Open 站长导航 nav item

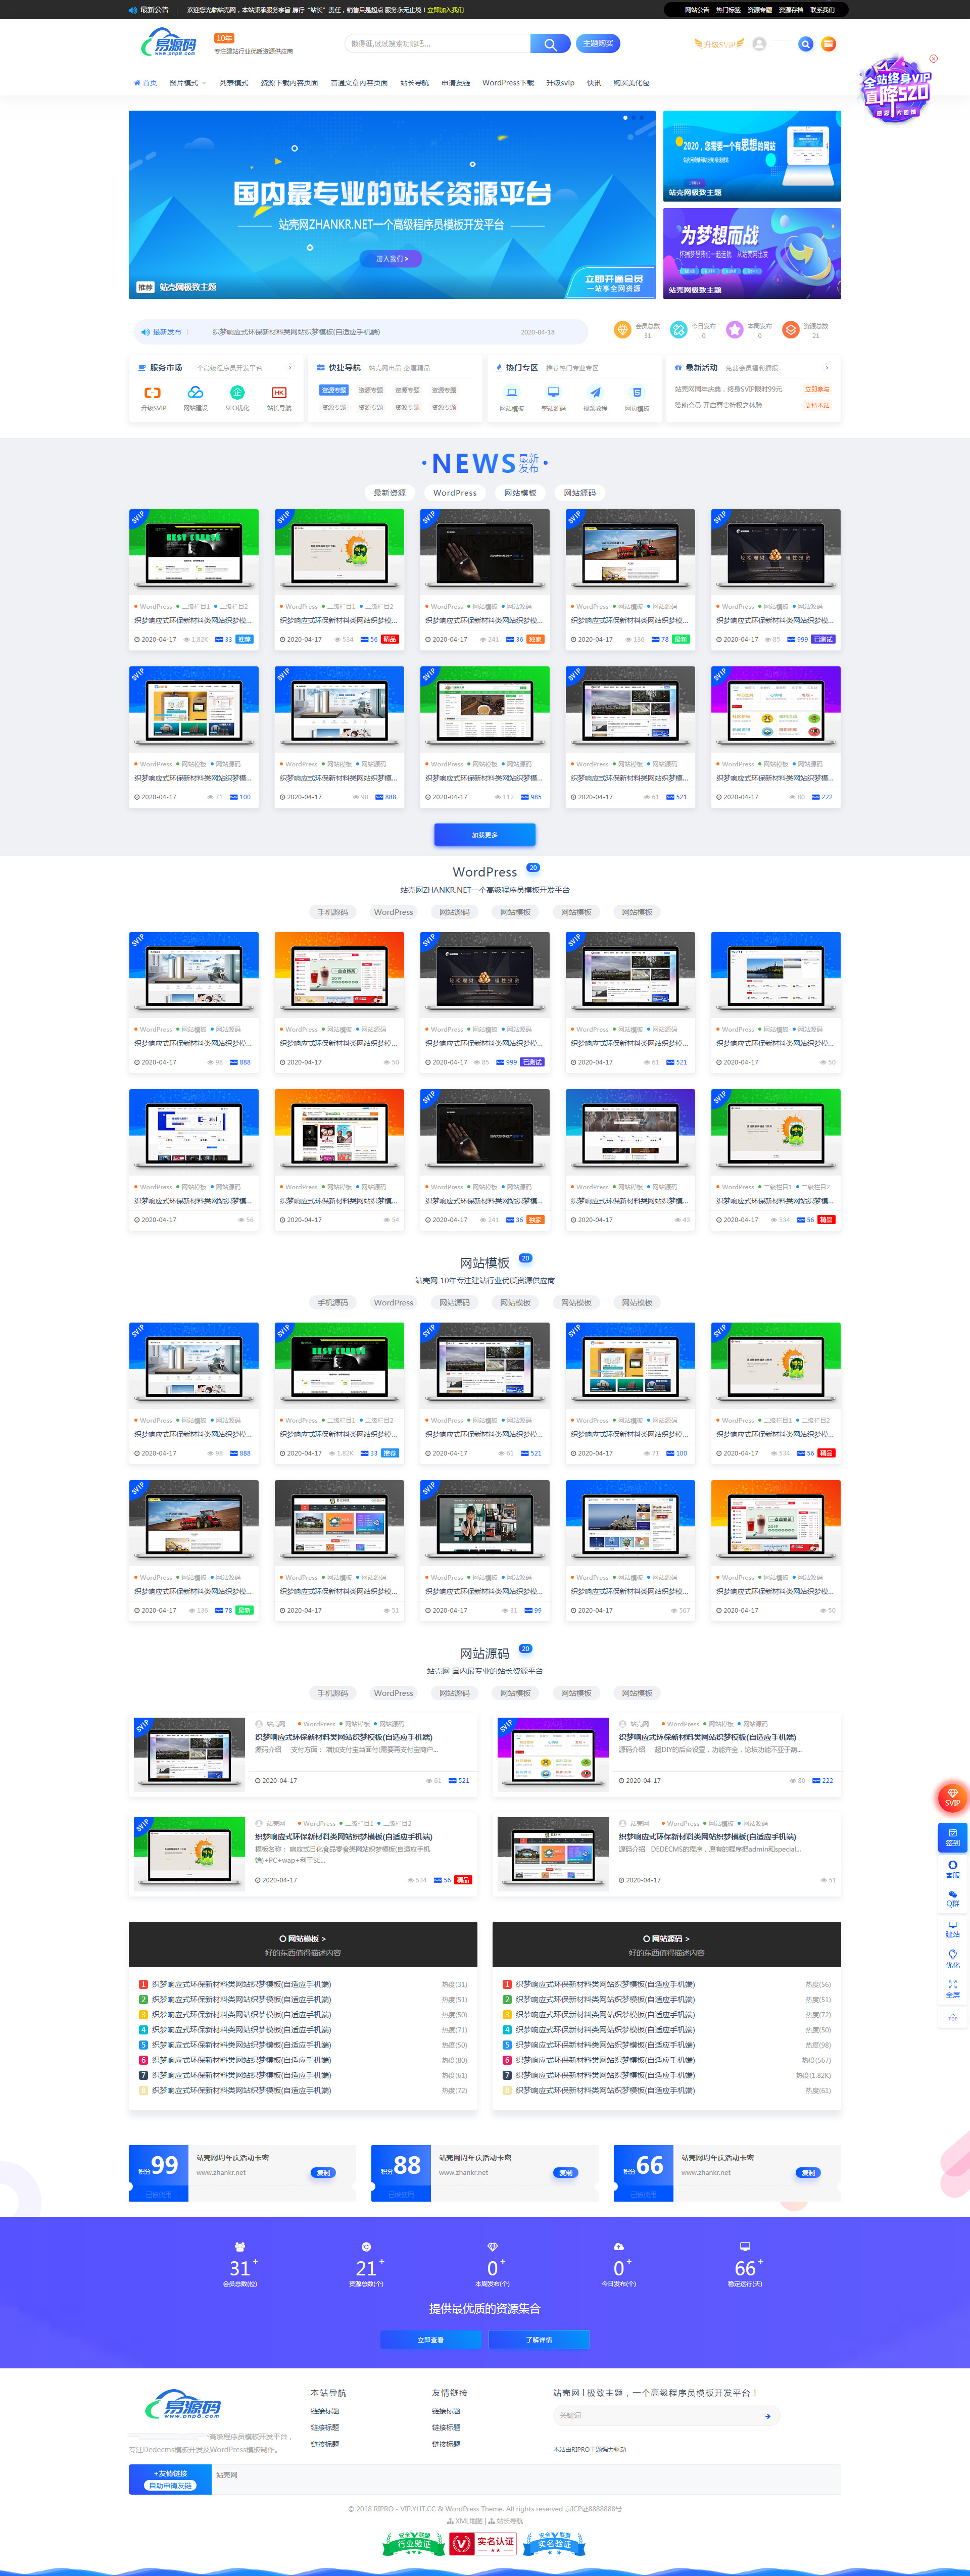pyautogui.click(x=414, y=83)
